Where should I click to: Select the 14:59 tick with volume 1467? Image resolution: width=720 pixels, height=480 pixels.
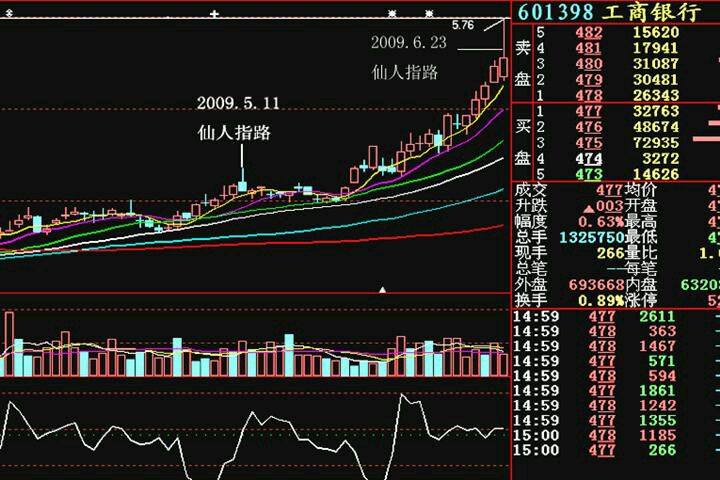pyautogui.click(x=616, y=346)
